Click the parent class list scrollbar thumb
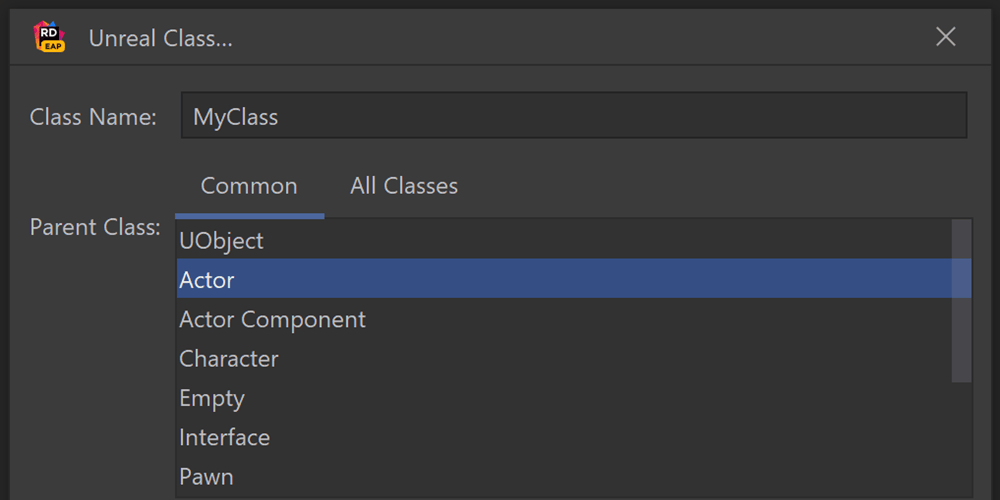 [961, 300]
